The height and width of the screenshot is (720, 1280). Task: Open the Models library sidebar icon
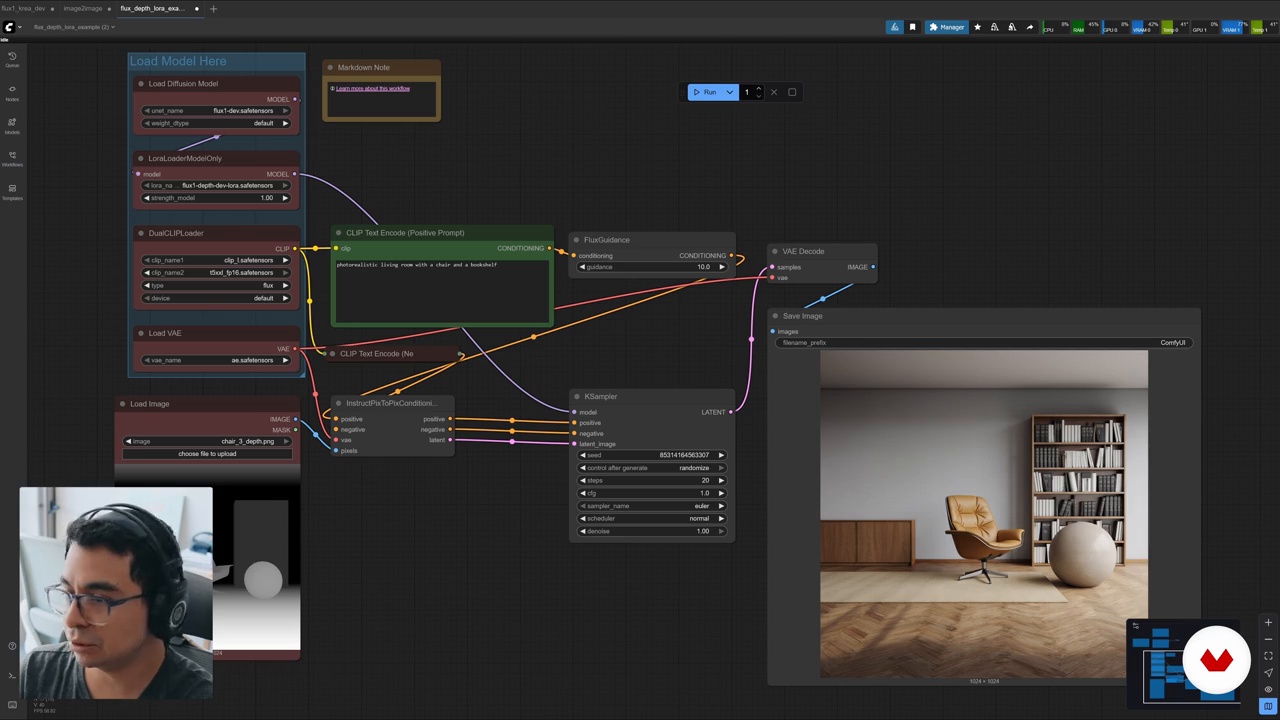[12, 124]
